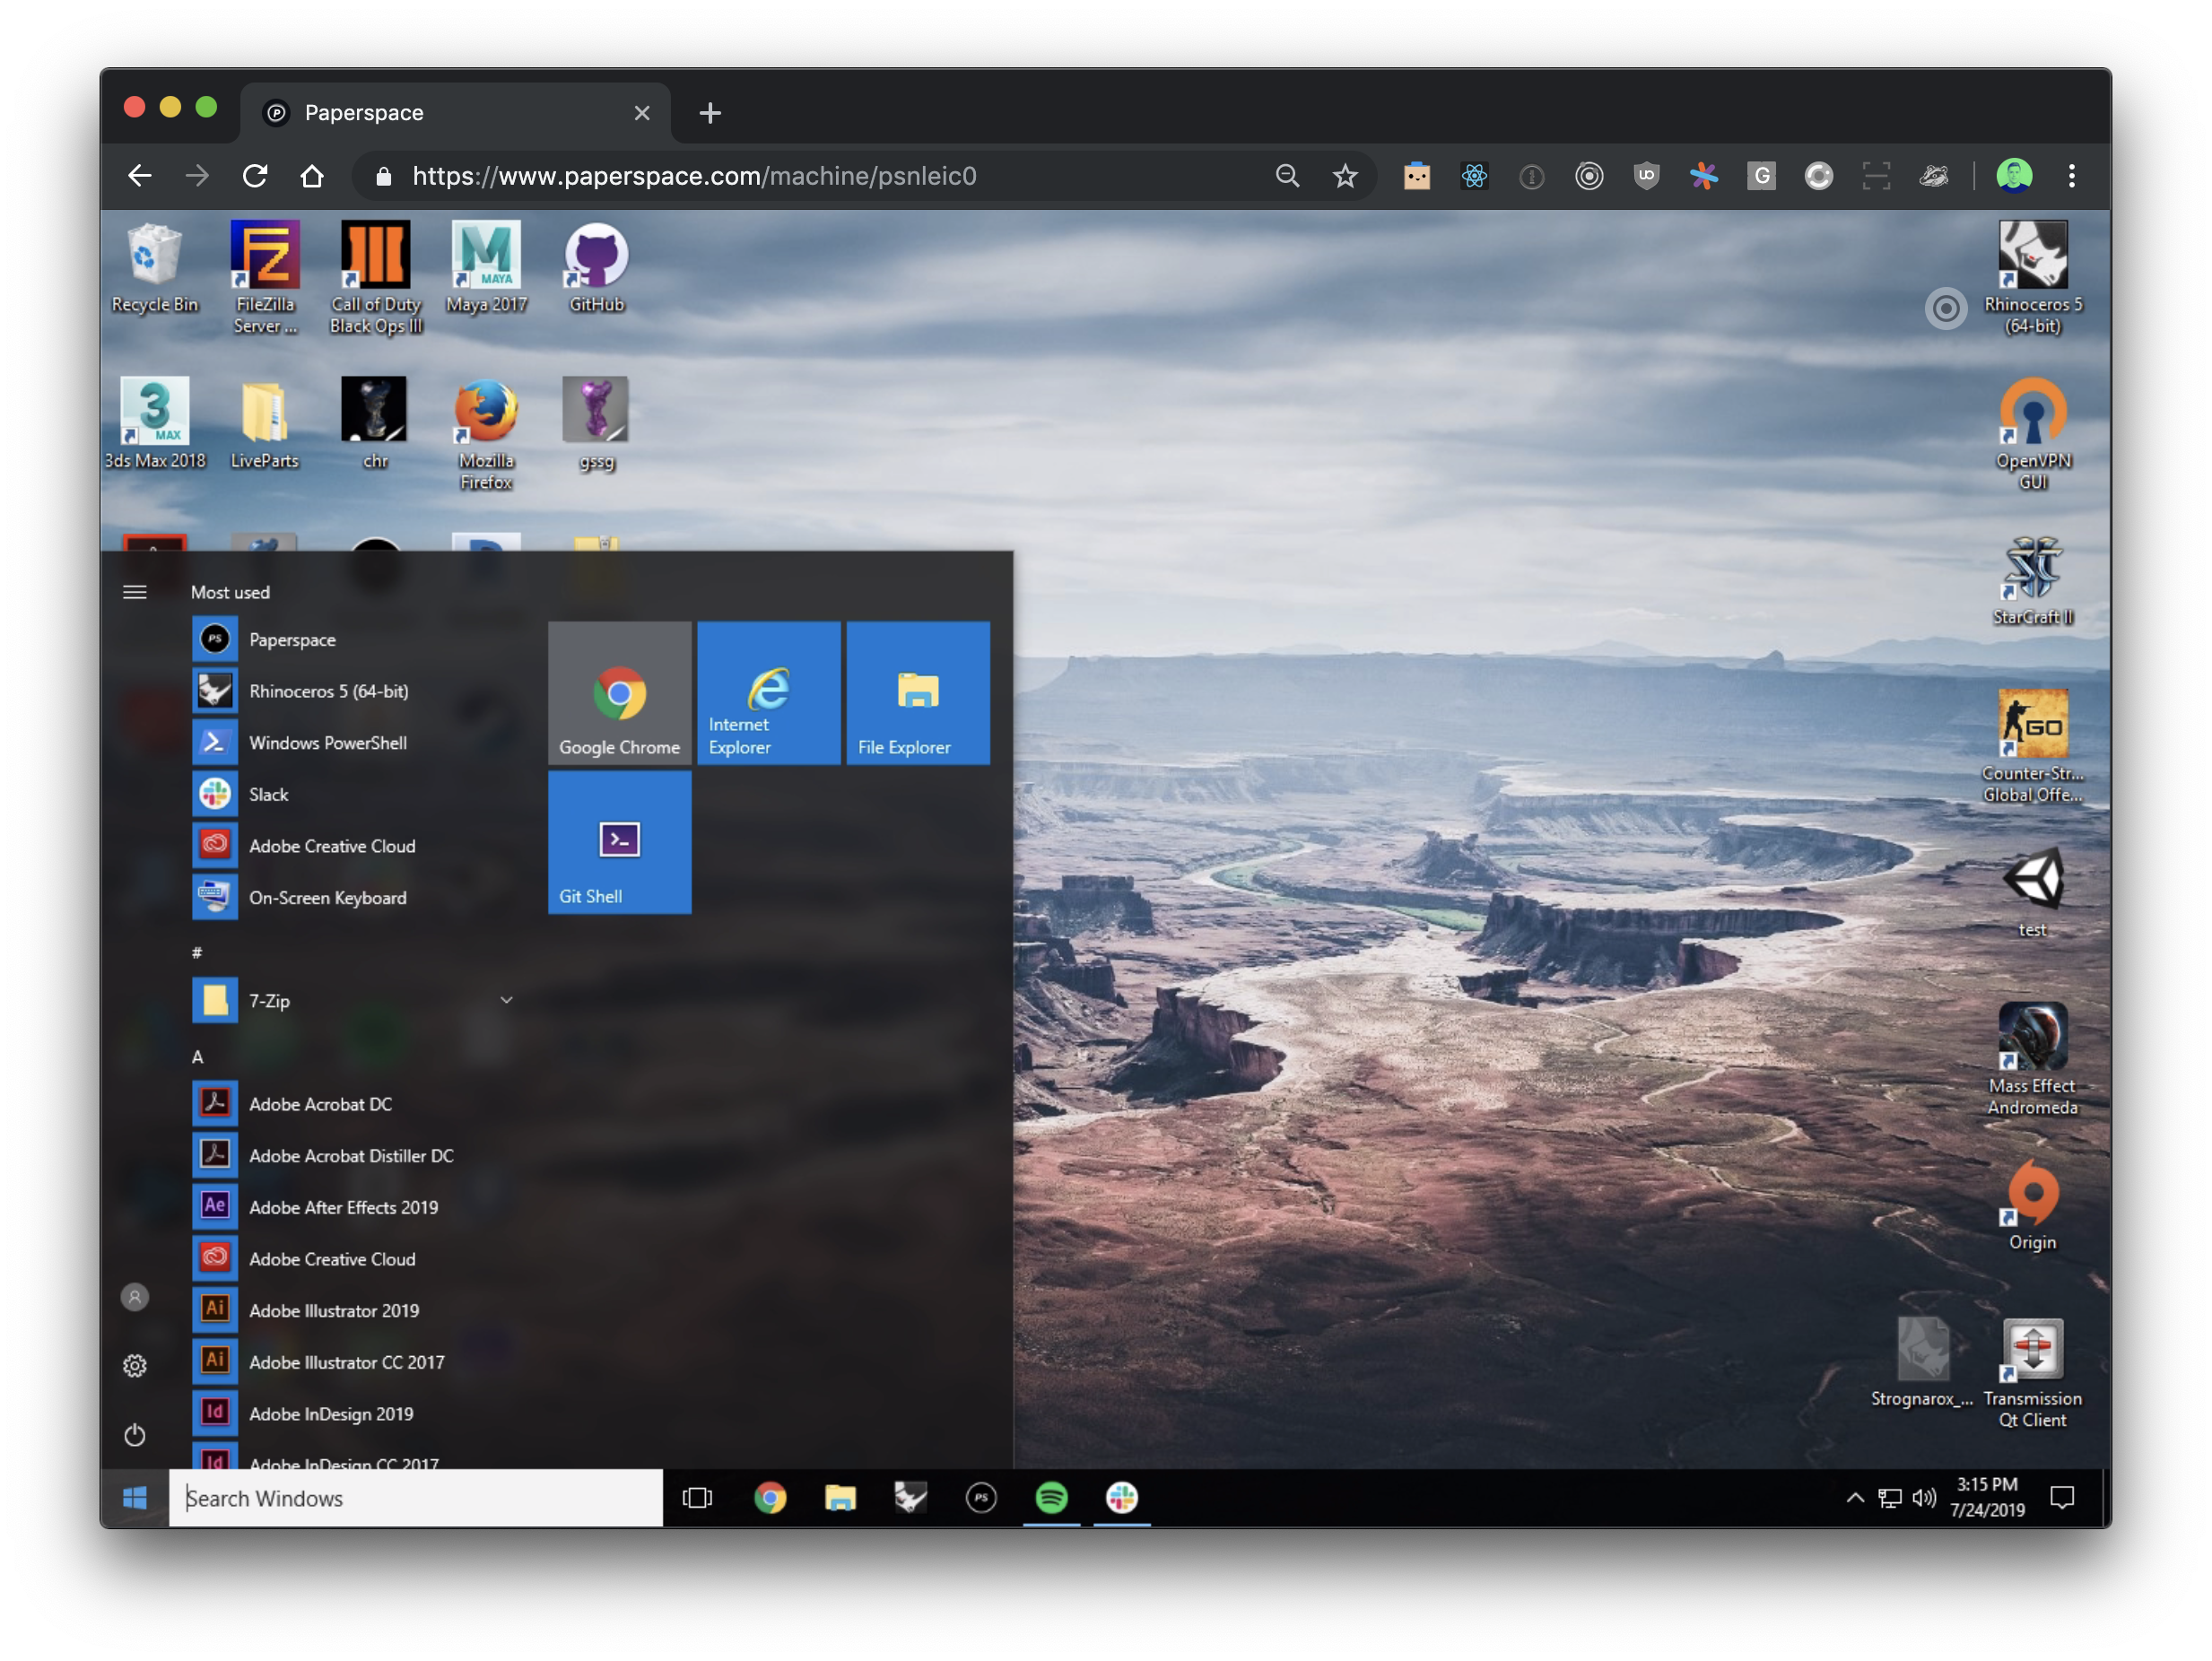The width and height of the screenshot is (2212, 1661).
Task: Reload the page with refresh button
Action: coord(255,176)
